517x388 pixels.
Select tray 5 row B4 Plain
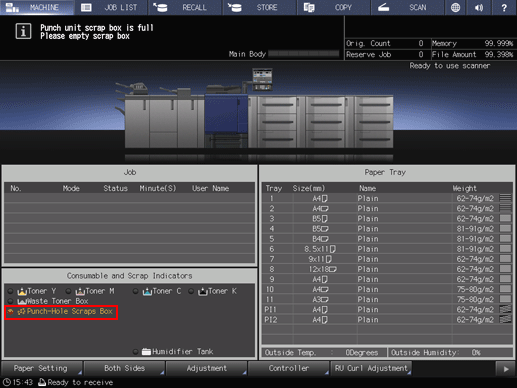click(387, 239)
